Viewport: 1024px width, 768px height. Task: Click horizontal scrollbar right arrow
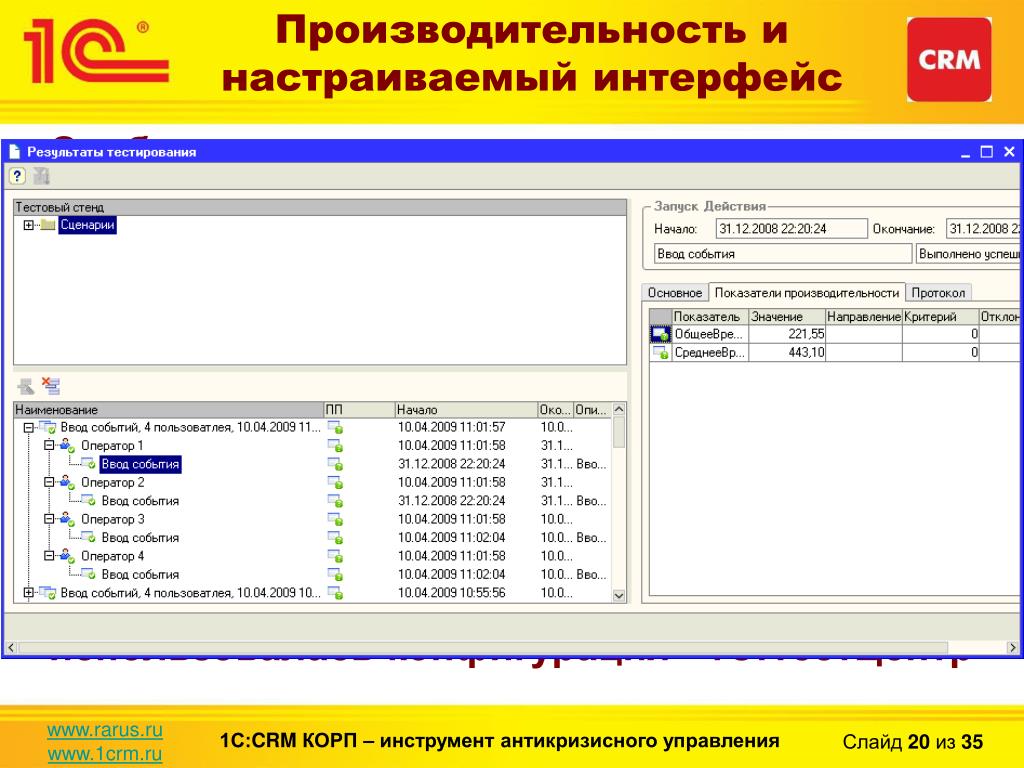(x=1012, y=648)
